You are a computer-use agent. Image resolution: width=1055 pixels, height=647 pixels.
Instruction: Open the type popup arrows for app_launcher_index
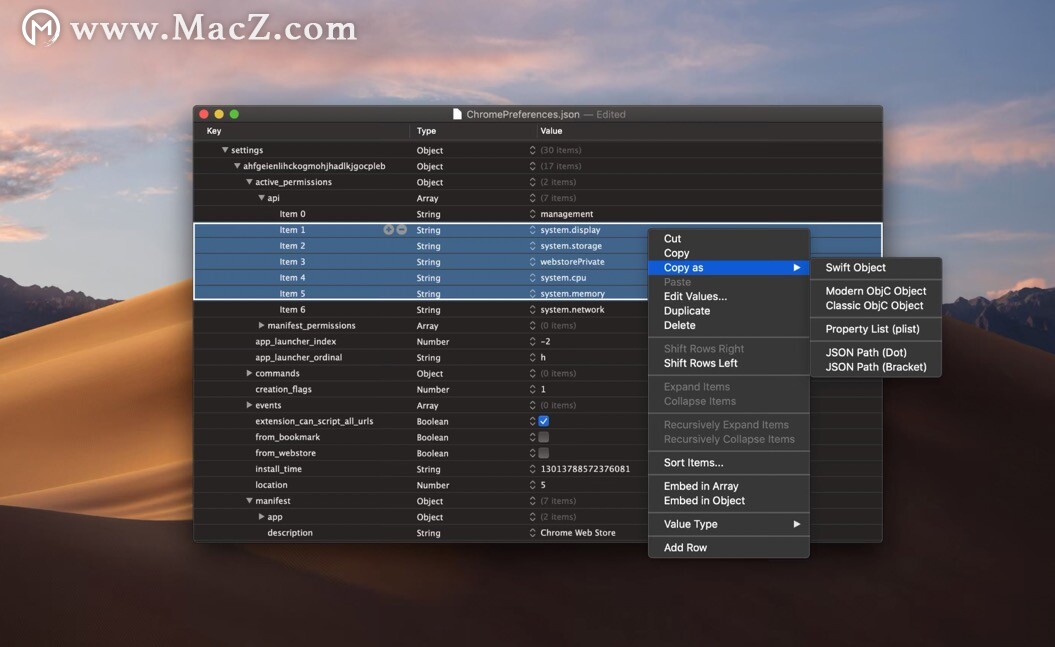(x=532, y=342)
